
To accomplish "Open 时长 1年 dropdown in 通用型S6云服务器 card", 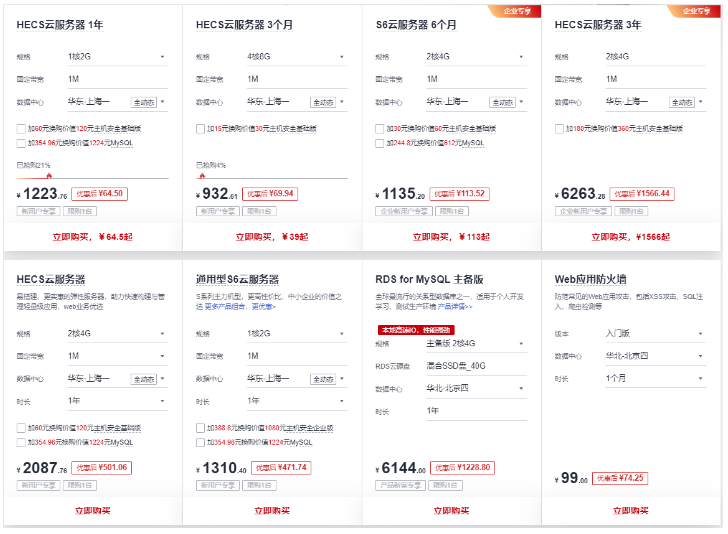I will 297,401.
